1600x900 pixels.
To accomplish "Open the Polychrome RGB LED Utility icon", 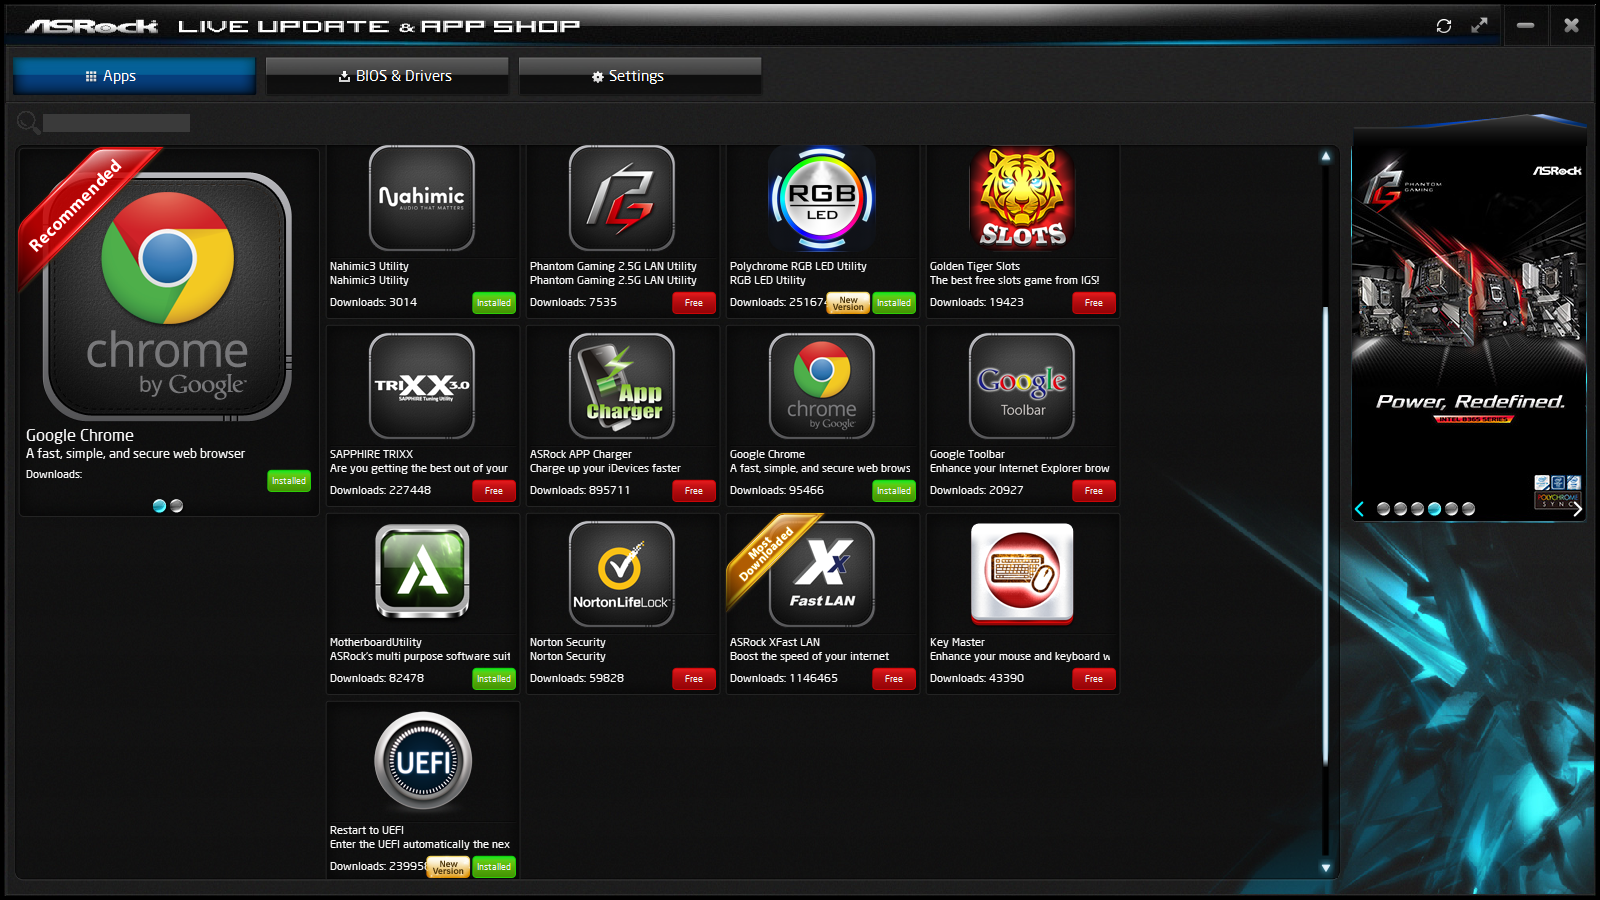I will (822, 198).
